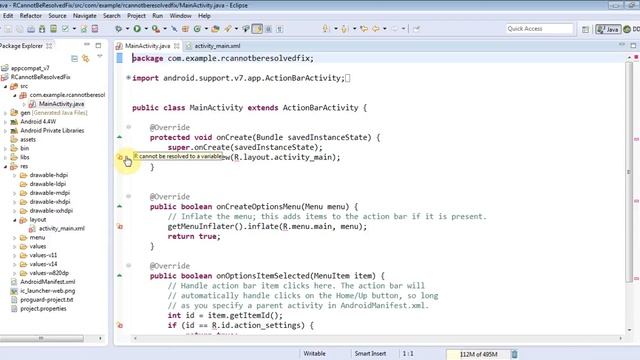
Task: Click the Next Annotation arrow icon
Action: 326,29
